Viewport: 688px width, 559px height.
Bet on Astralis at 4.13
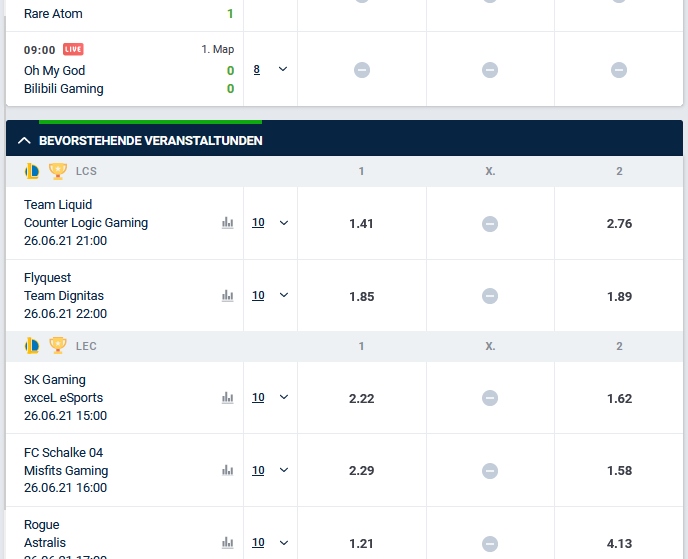(x=619, y=544)
